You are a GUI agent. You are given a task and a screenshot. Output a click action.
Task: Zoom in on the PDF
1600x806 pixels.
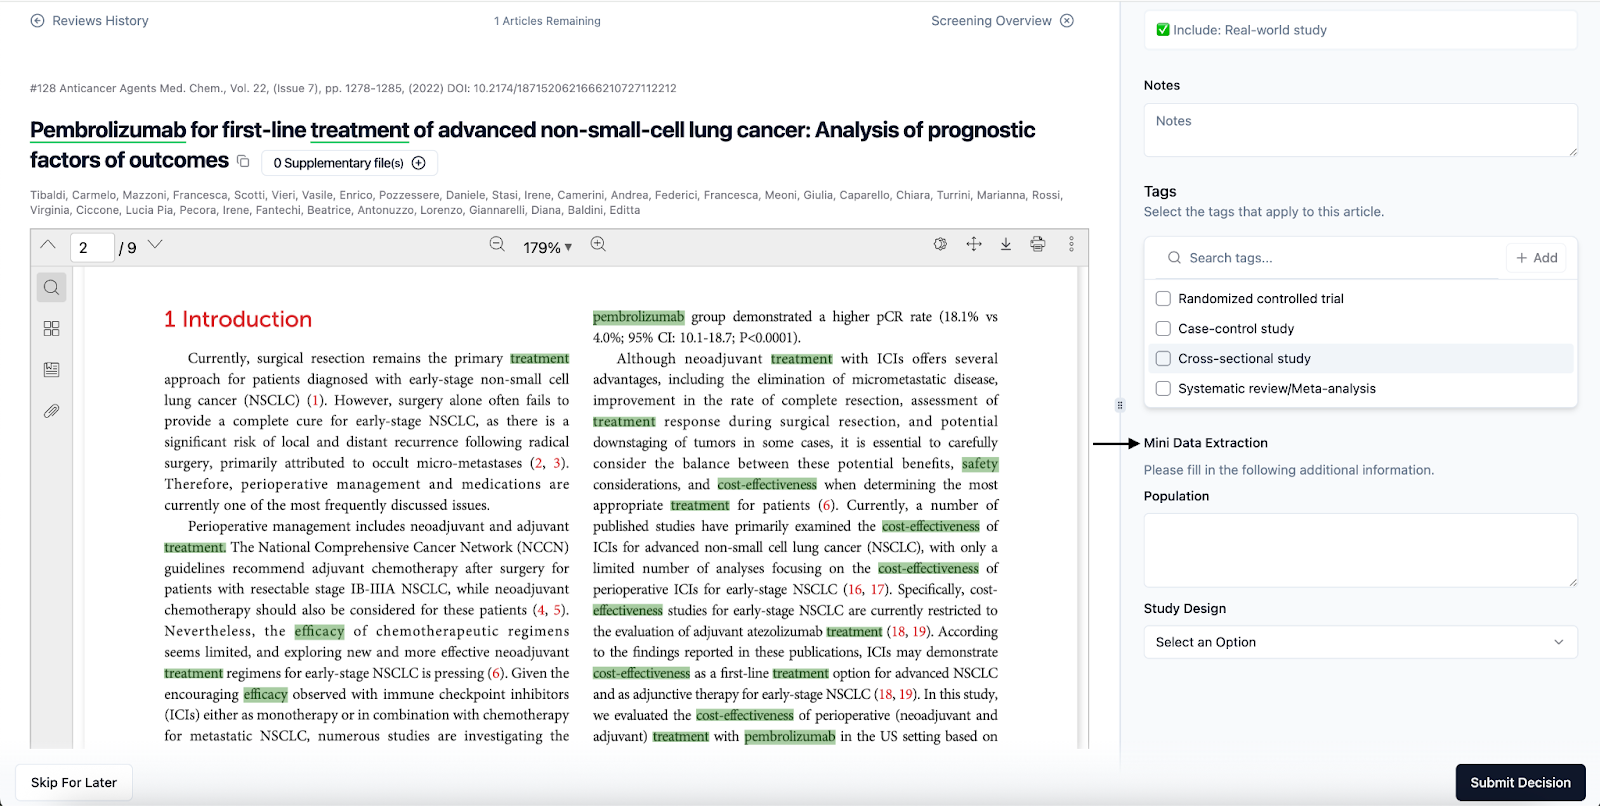[598, 245]
